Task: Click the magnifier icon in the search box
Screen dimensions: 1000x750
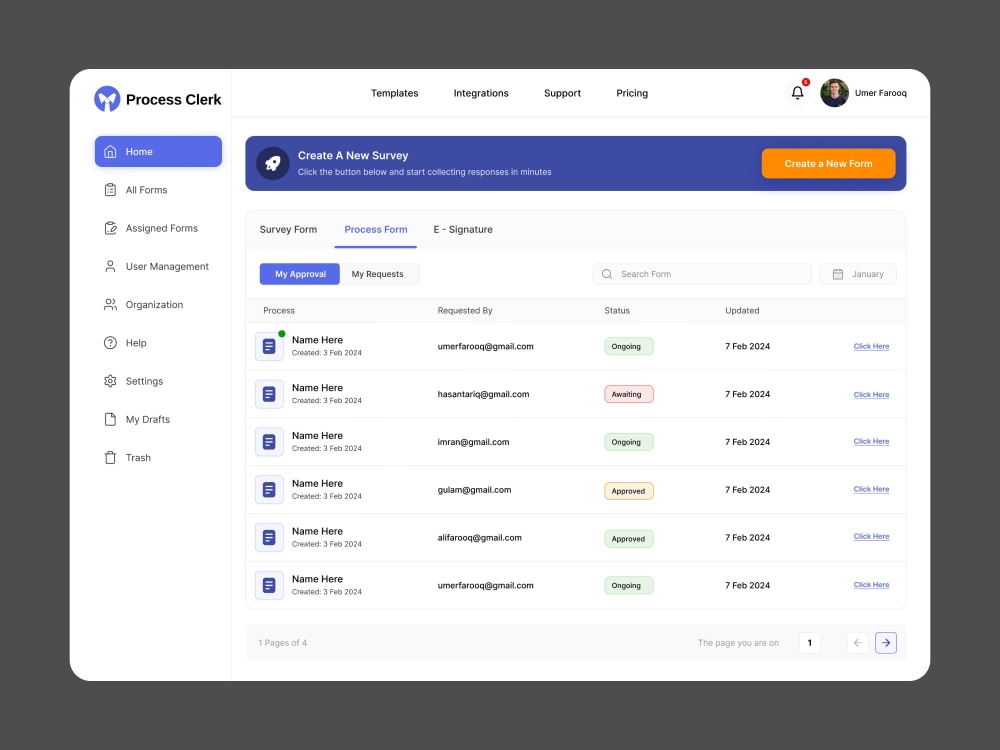Action: (x=607, y=274)
